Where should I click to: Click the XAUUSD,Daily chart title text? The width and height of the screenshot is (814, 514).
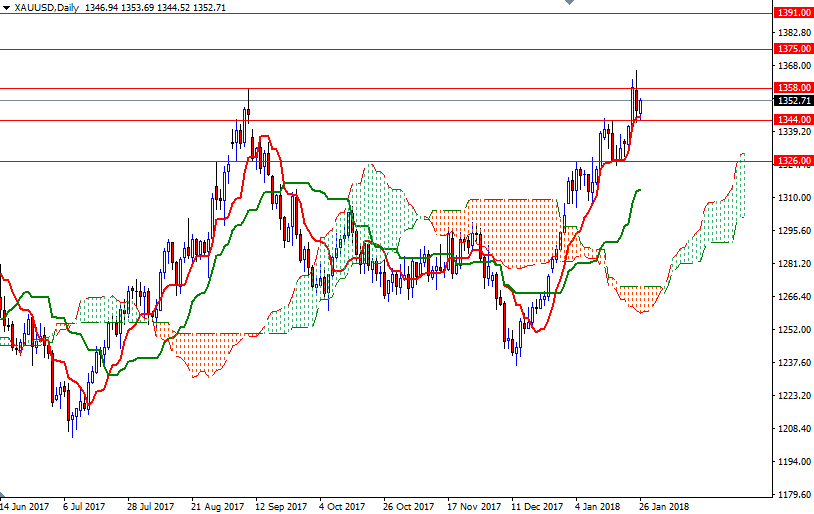tap(48, 7)
